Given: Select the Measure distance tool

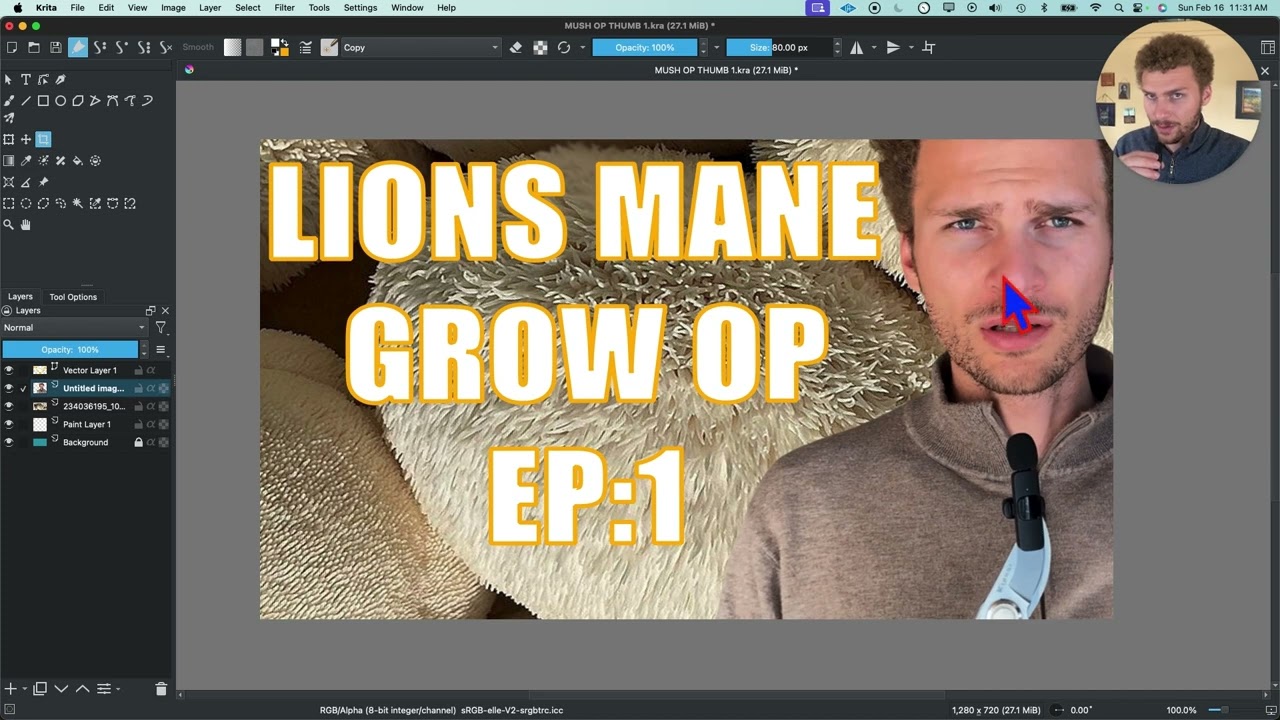Looking at the screenshot, I should click(26, 182).
